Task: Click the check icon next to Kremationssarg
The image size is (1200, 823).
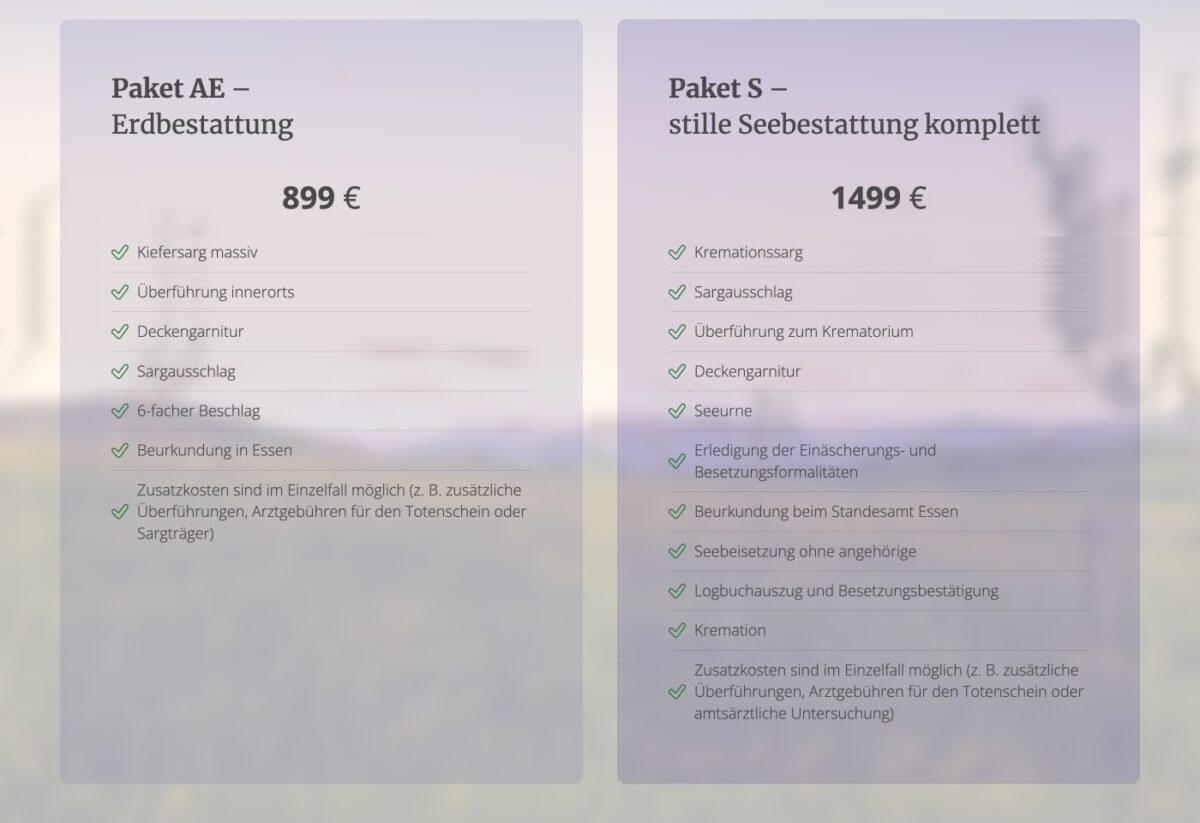Action: 677,252
